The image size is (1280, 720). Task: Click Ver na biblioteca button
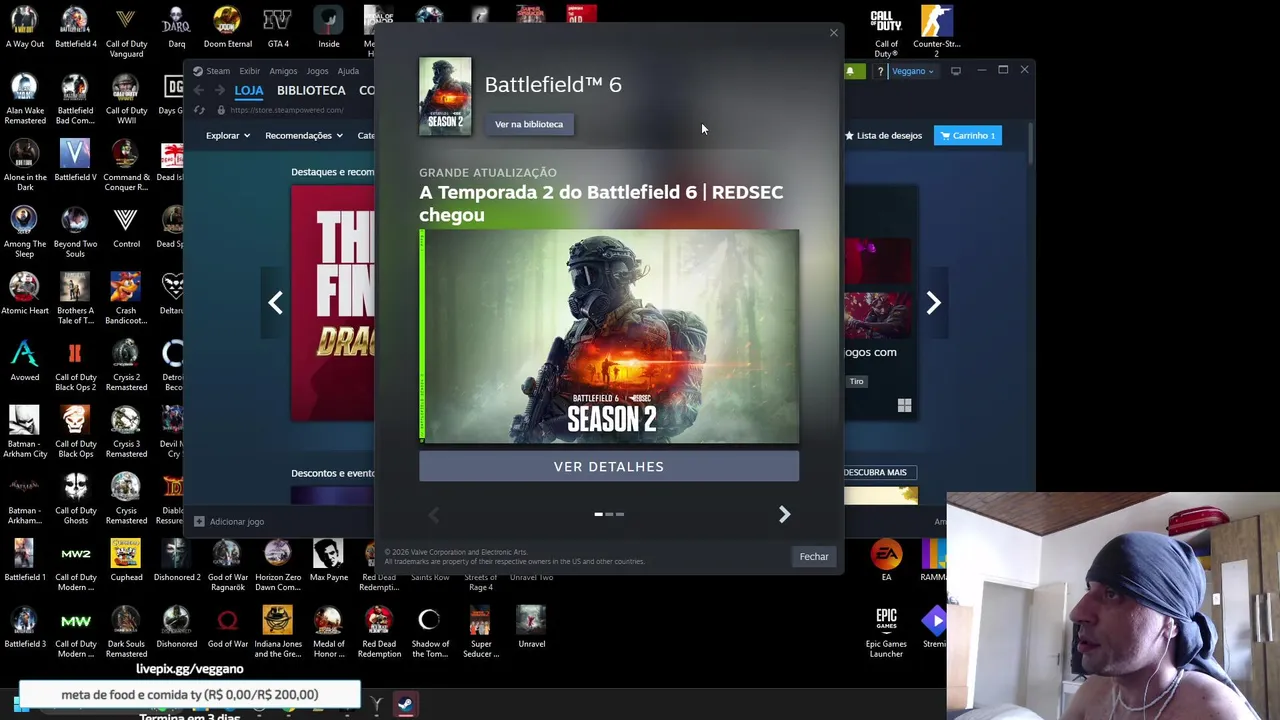[529, 124]
